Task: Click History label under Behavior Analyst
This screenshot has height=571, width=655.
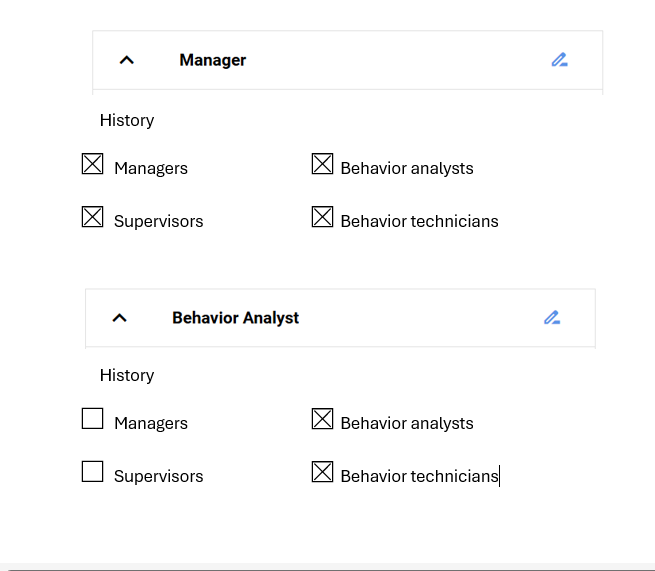Action: tap(127, 375)
